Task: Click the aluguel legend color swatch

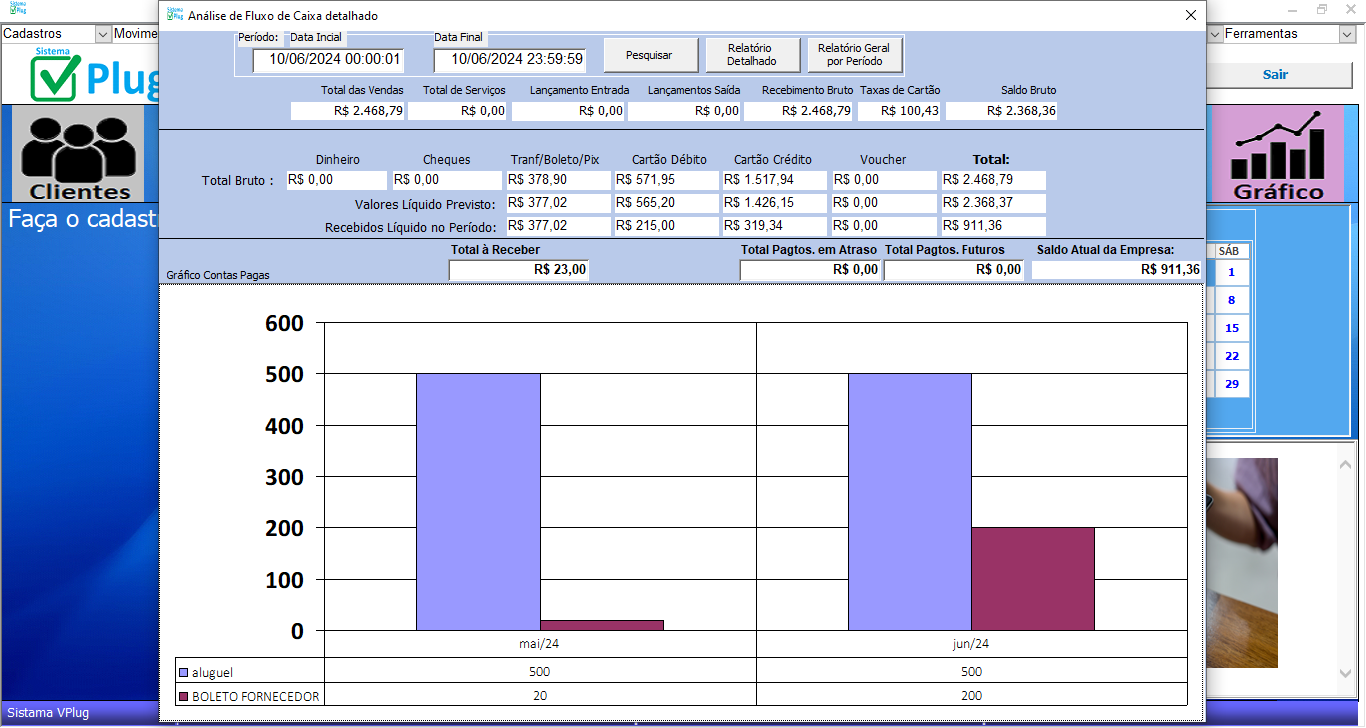Action: 184,672
